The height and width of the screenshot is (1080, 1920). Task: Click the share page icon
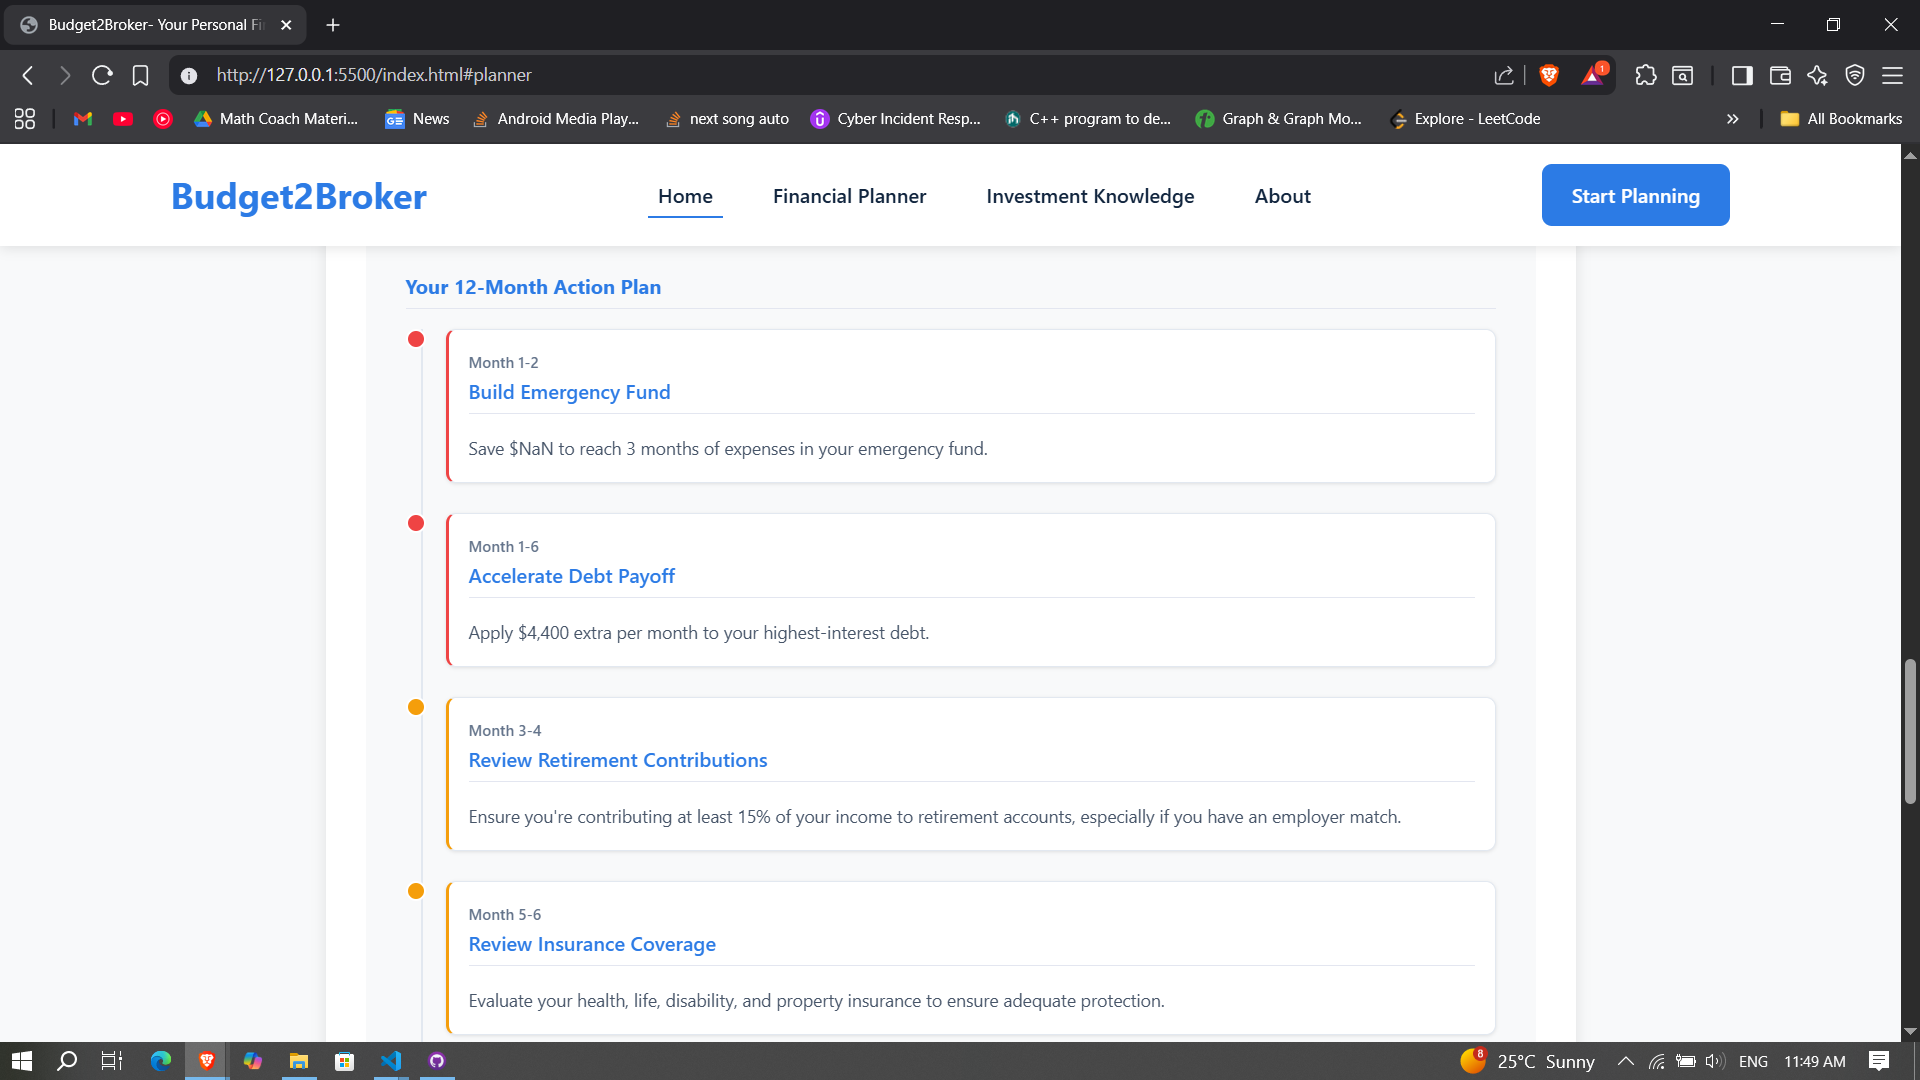[x=1504, y=75]
